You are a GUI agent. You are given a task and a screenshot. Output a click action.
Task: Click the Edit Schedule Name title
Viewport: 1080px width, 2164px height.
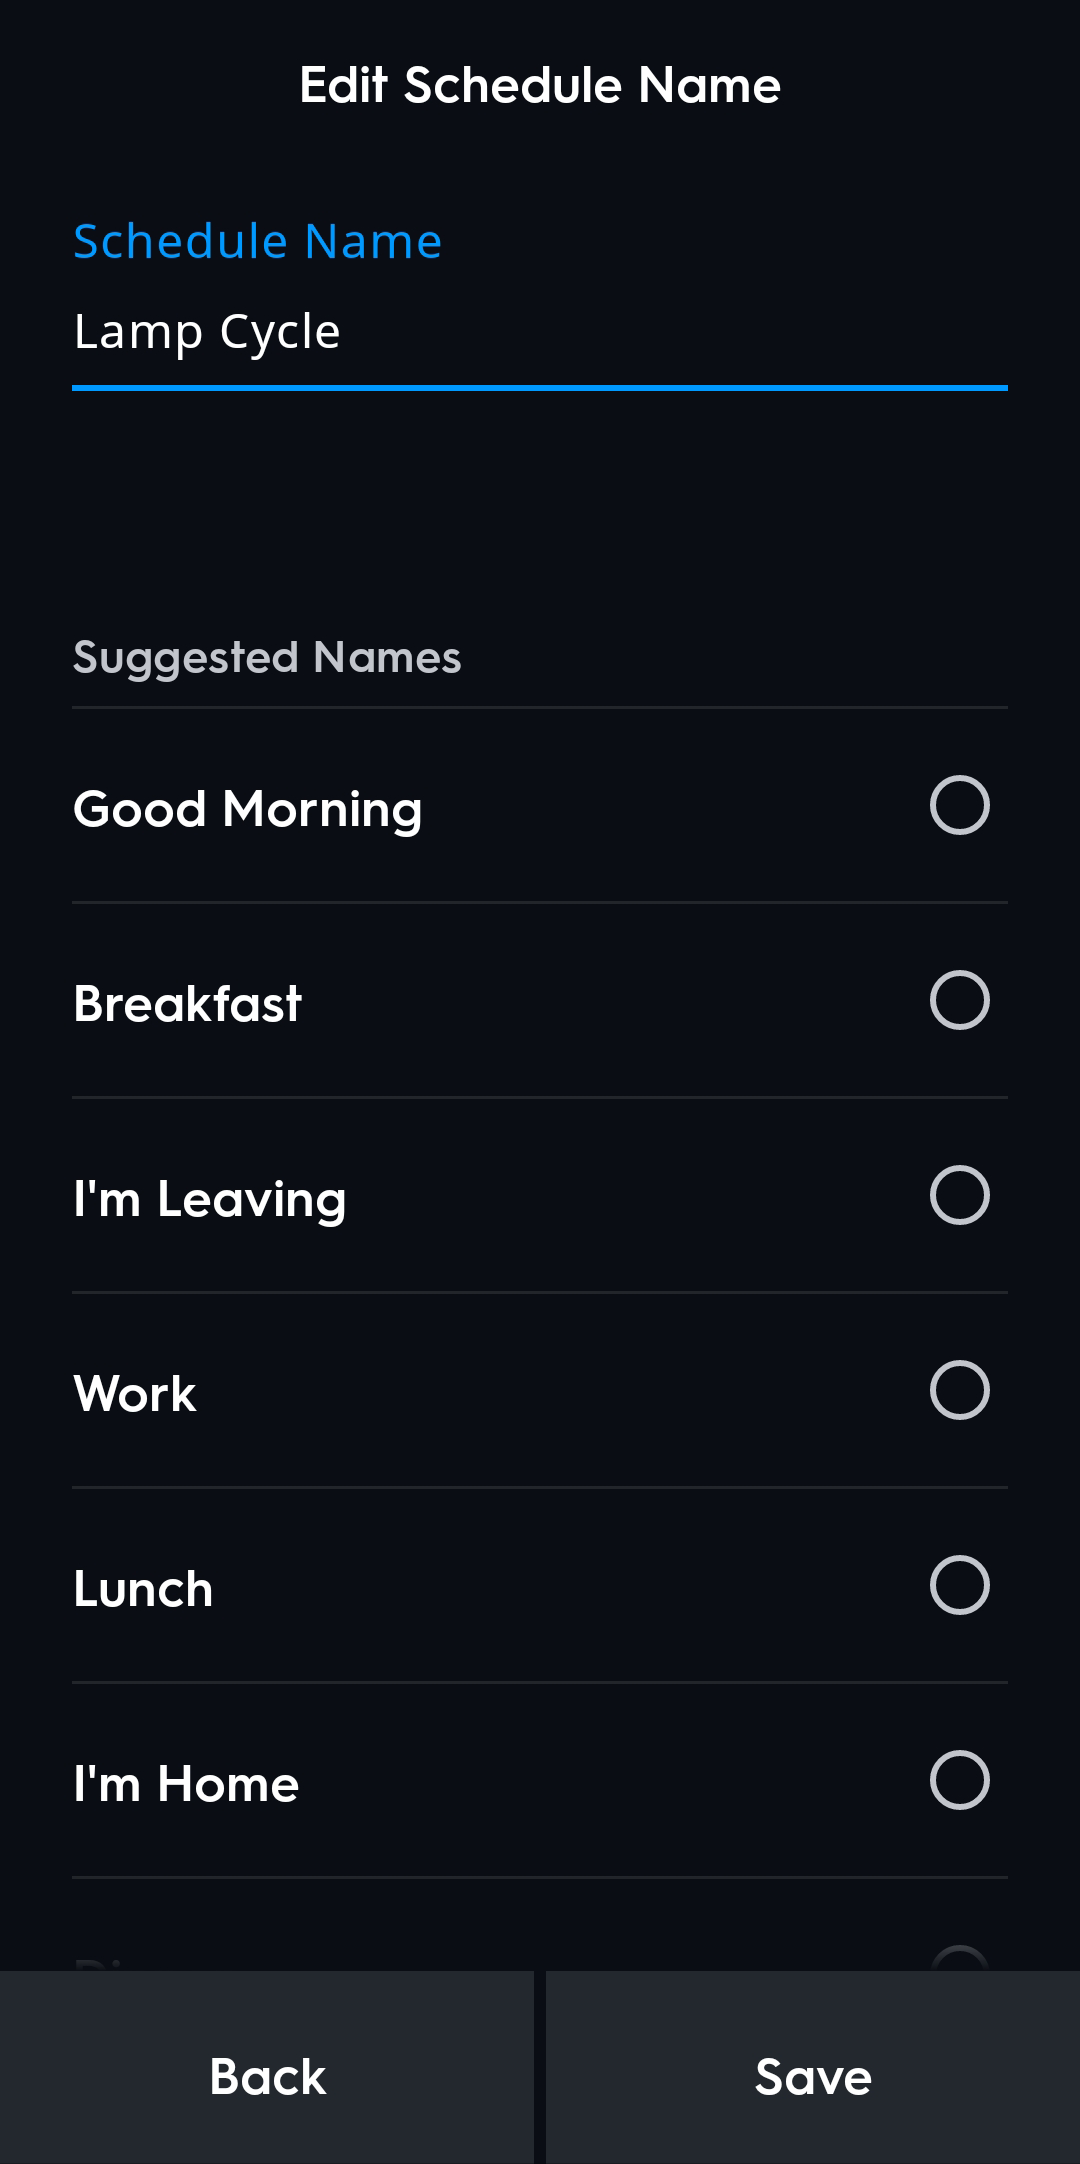[540, 85]
